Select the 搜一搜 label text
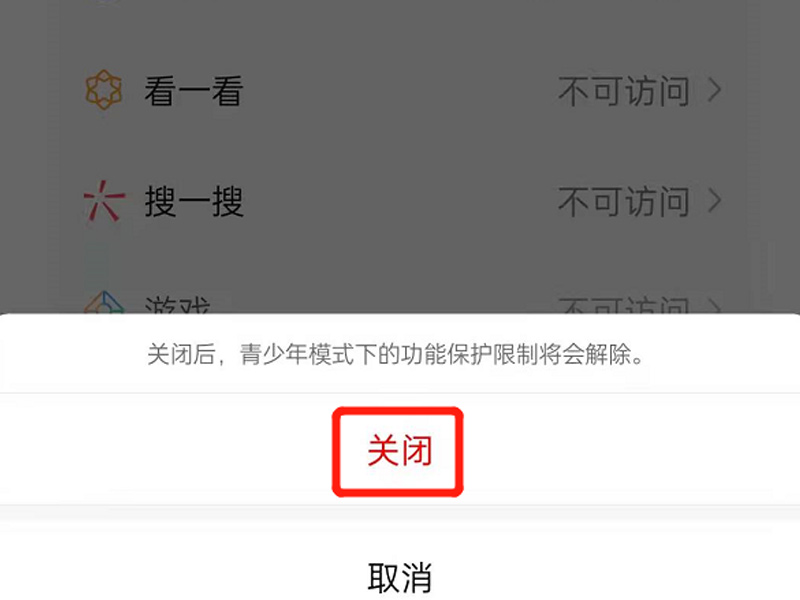The image size is (800, 600). [x=194, y=201]
